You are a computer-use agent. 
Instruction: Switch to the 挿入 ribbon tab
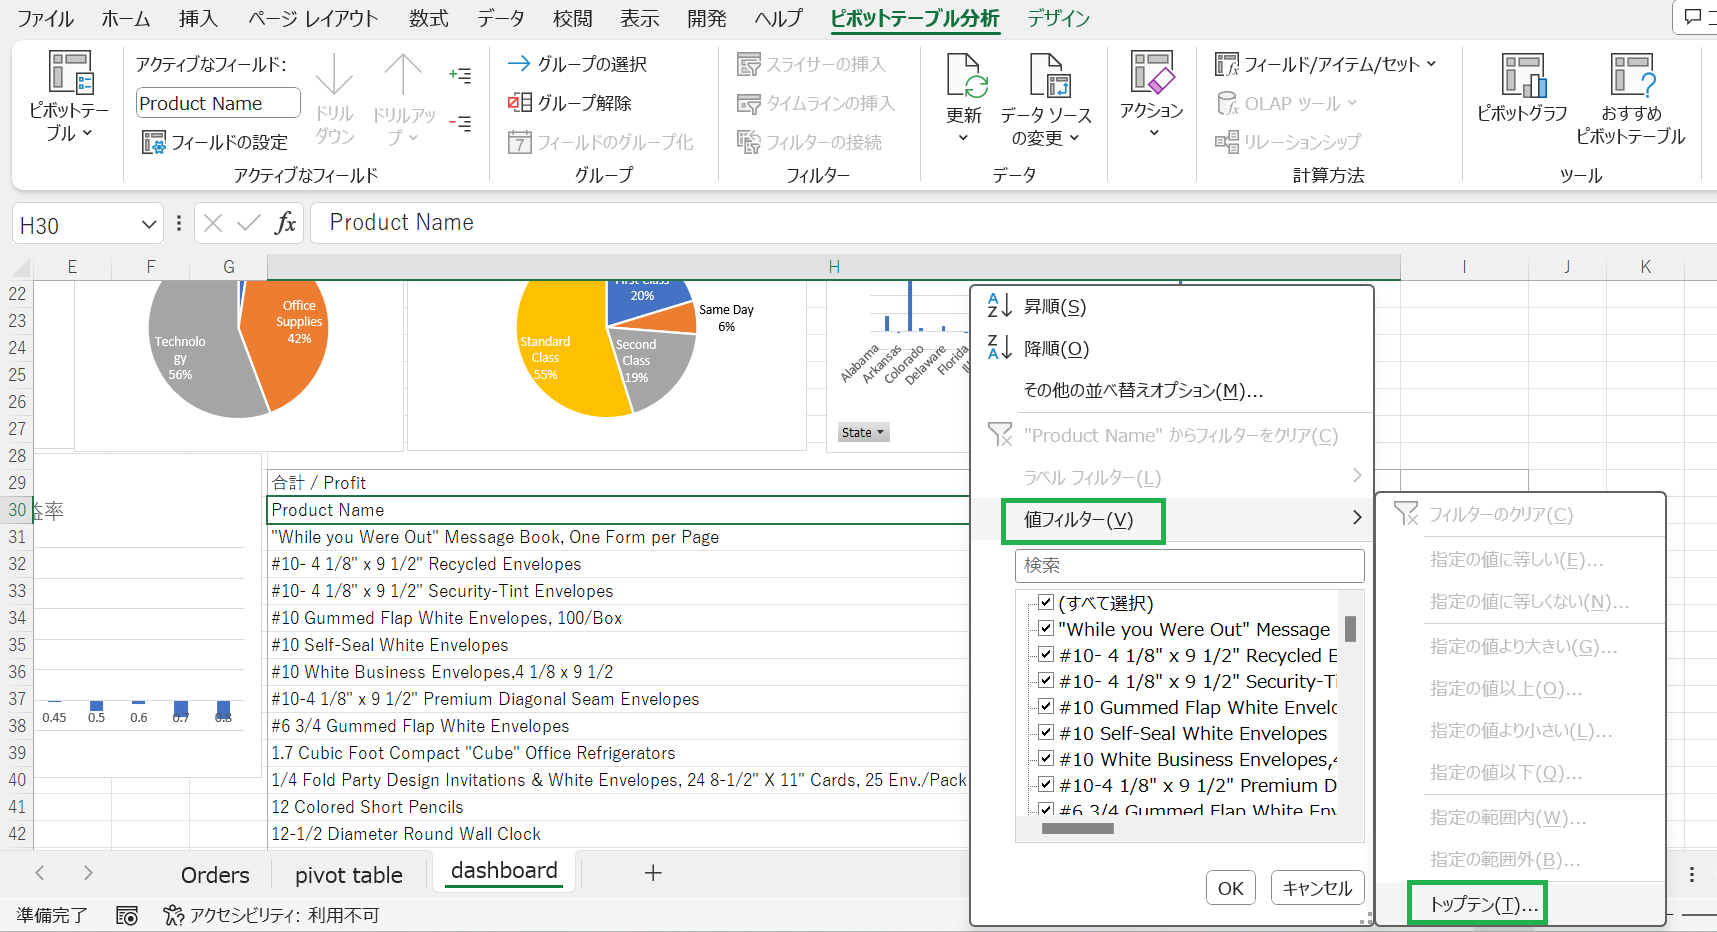click(x=198, y=19)
